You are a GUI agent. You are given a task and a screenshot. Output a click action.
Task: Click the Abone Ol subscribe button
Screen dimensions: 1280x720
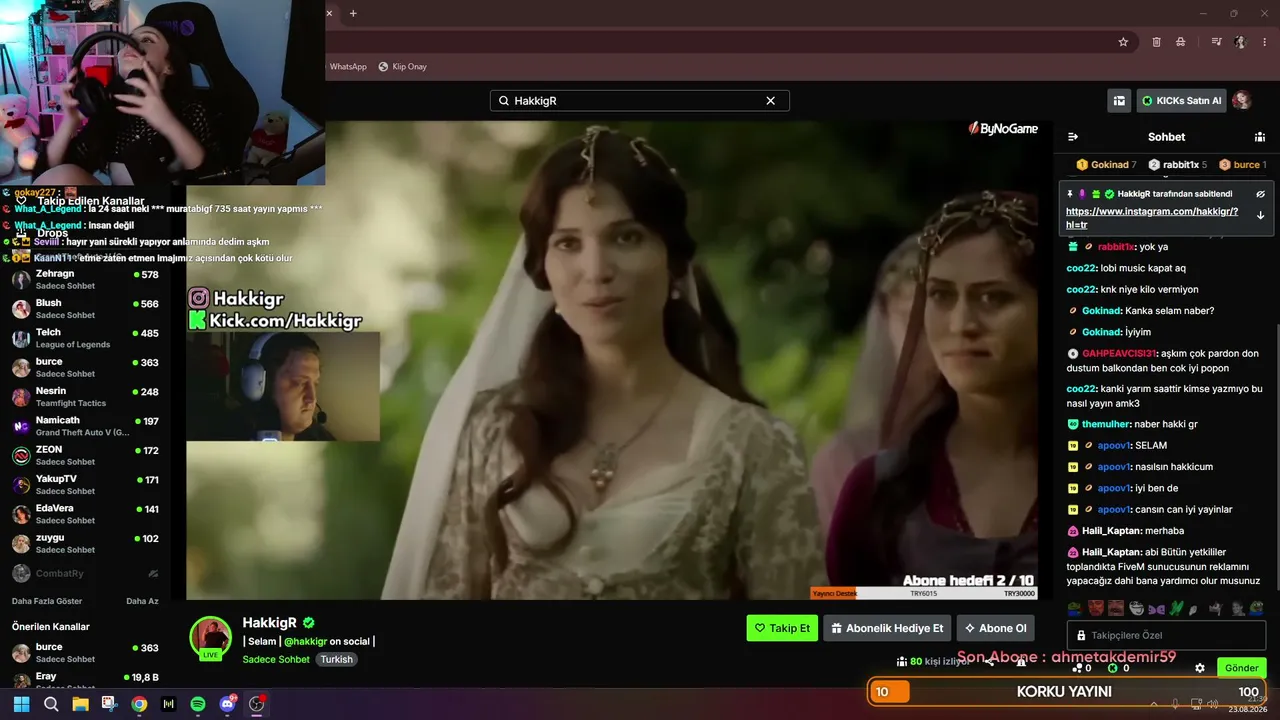995,628
